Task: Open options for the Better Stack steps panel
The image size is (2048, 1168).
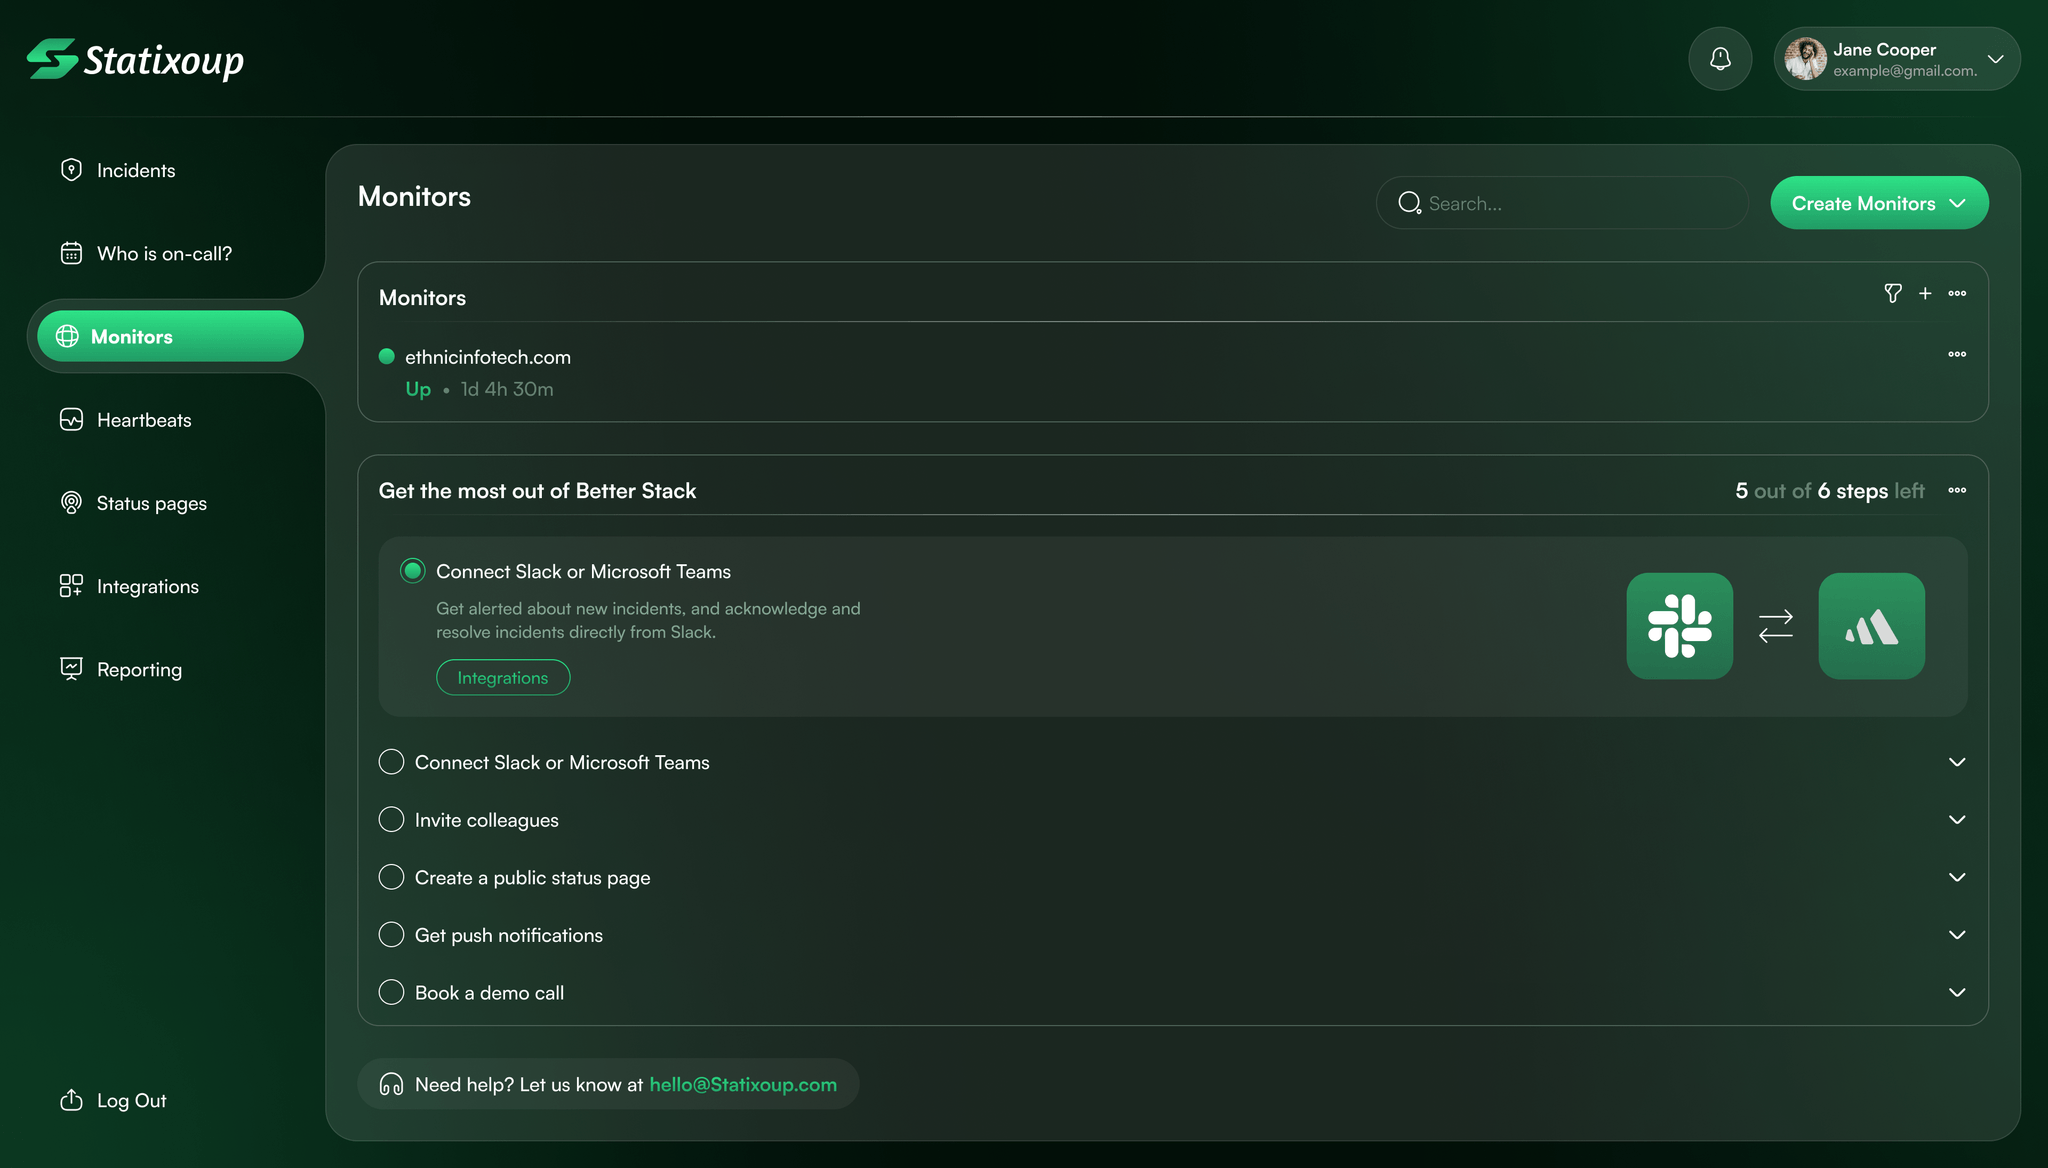Action: click(x=1957, y=490)
